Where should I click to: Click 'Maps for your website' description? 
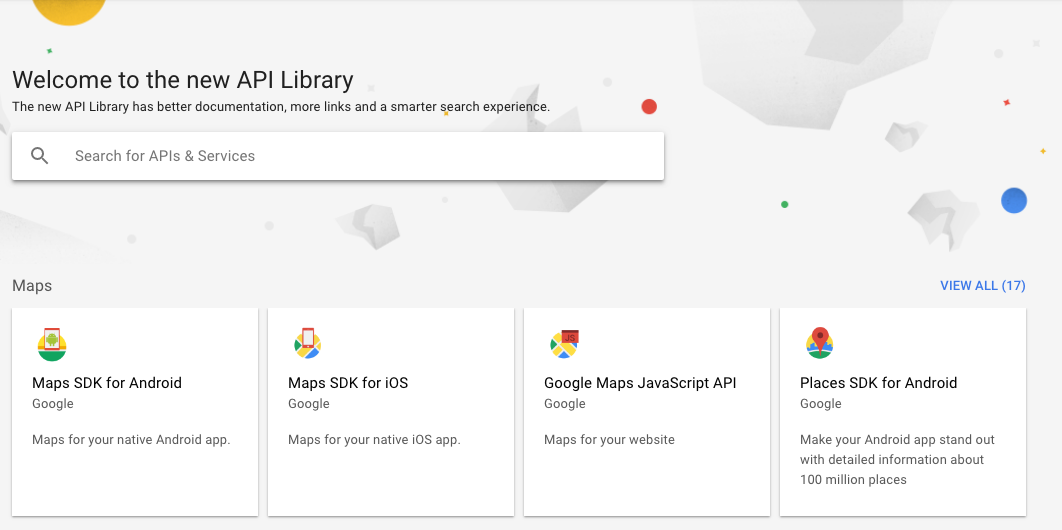[610, 440]
